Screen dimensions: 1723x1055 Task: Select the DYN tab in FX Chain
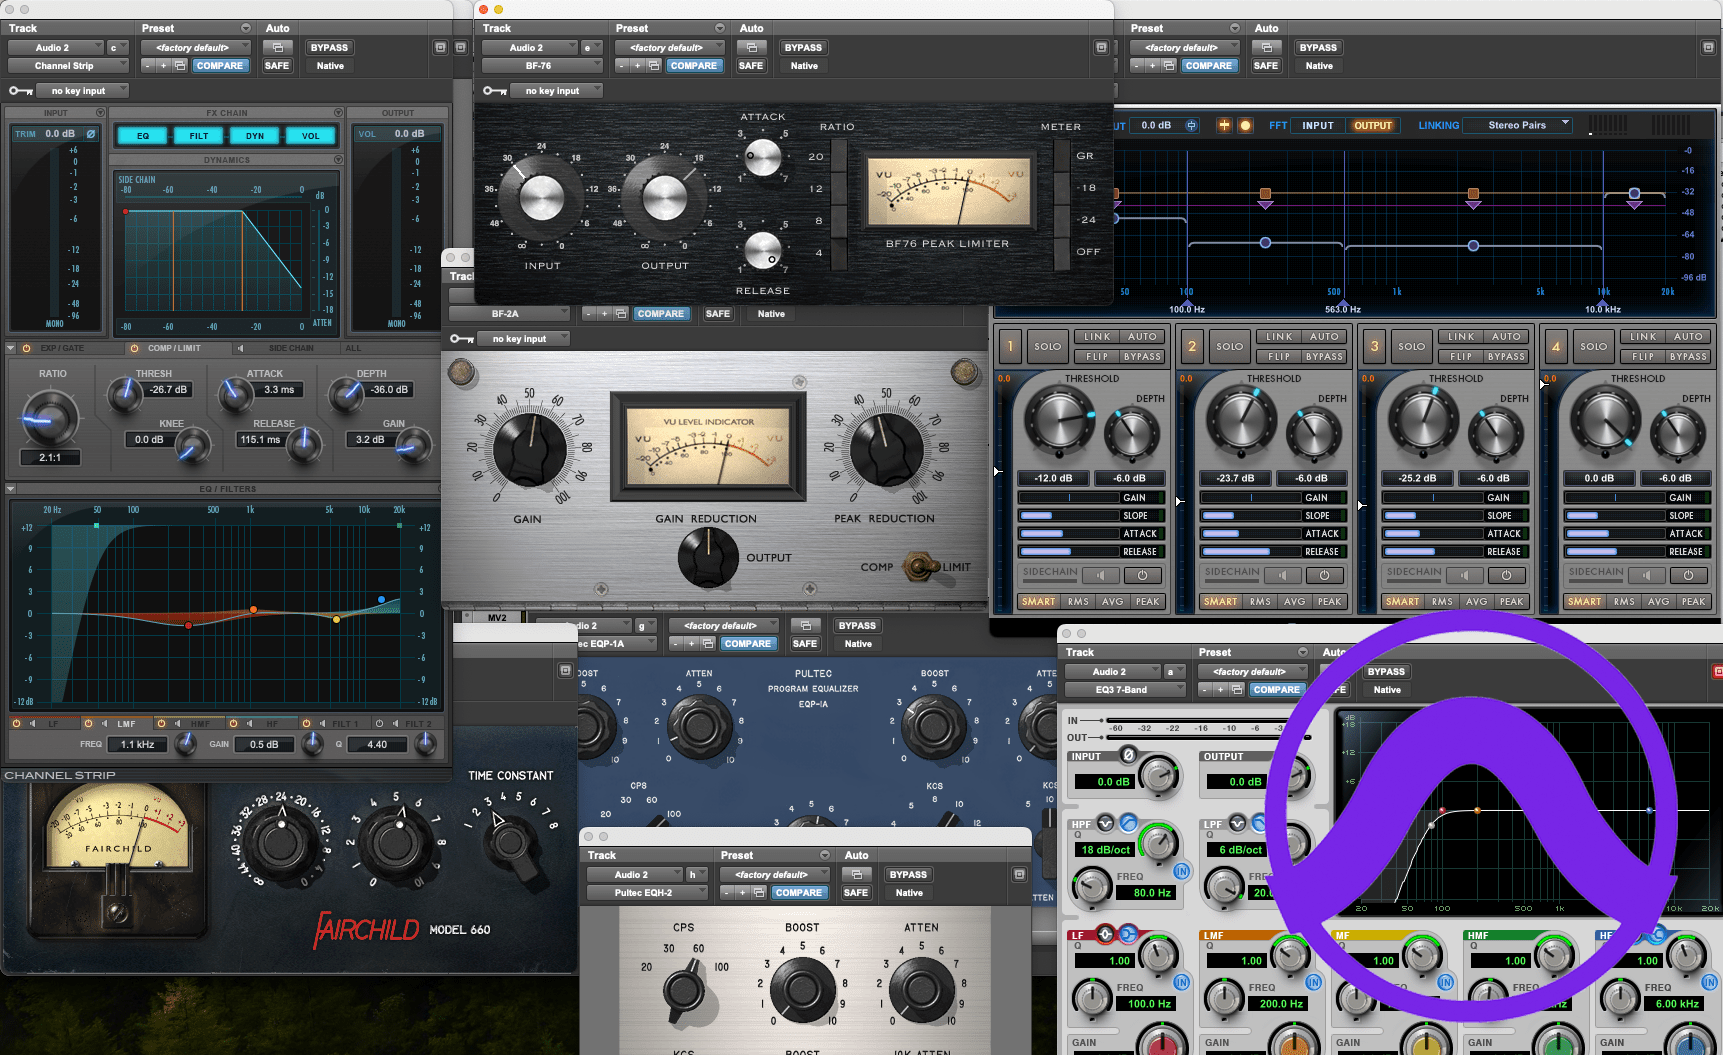(255, 136)
